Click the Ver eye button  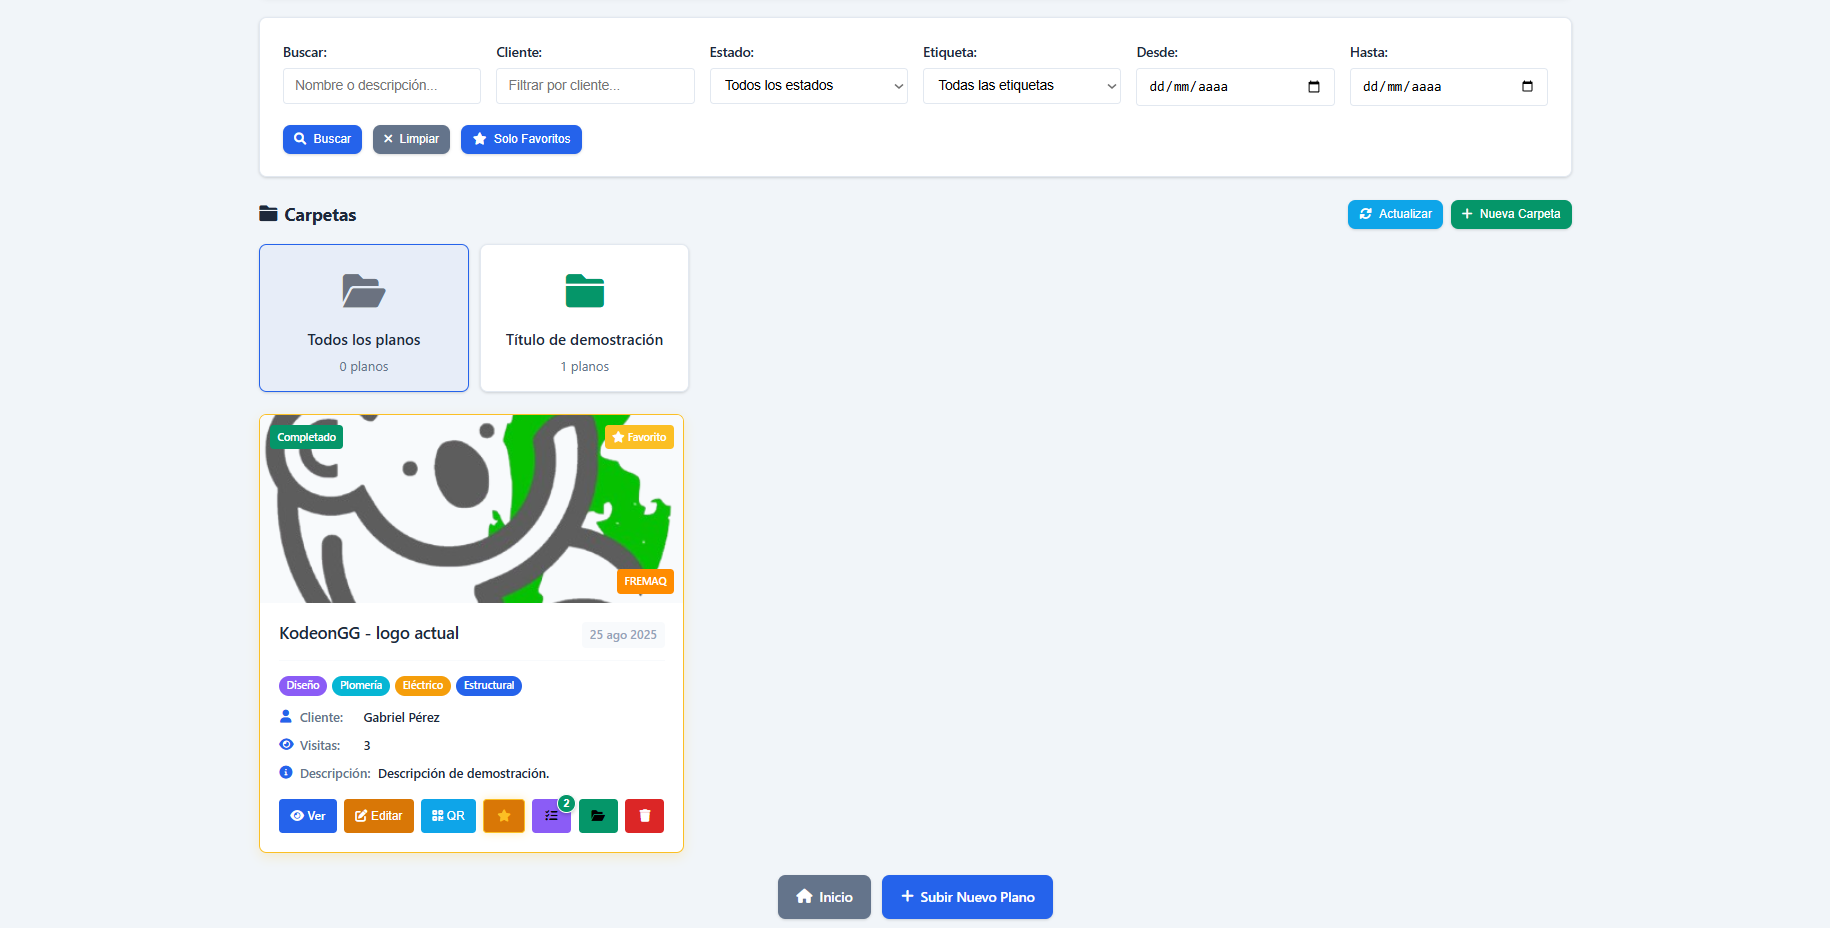pyautogui.click(x=308, y=816)
